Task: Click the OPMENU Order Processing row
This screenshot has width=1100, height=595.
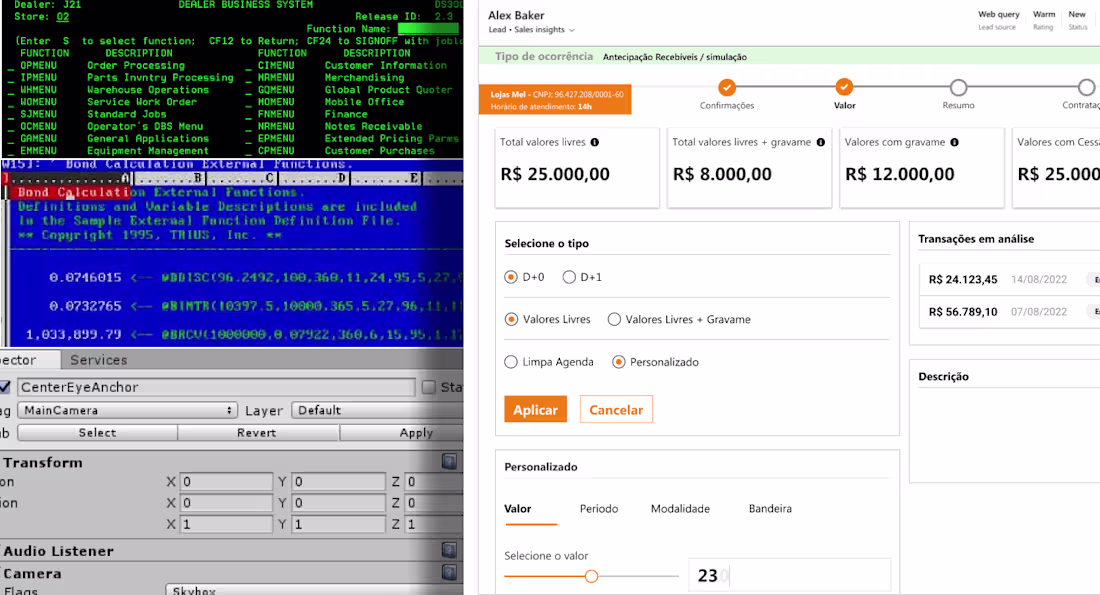Action: tap(98, 65)
